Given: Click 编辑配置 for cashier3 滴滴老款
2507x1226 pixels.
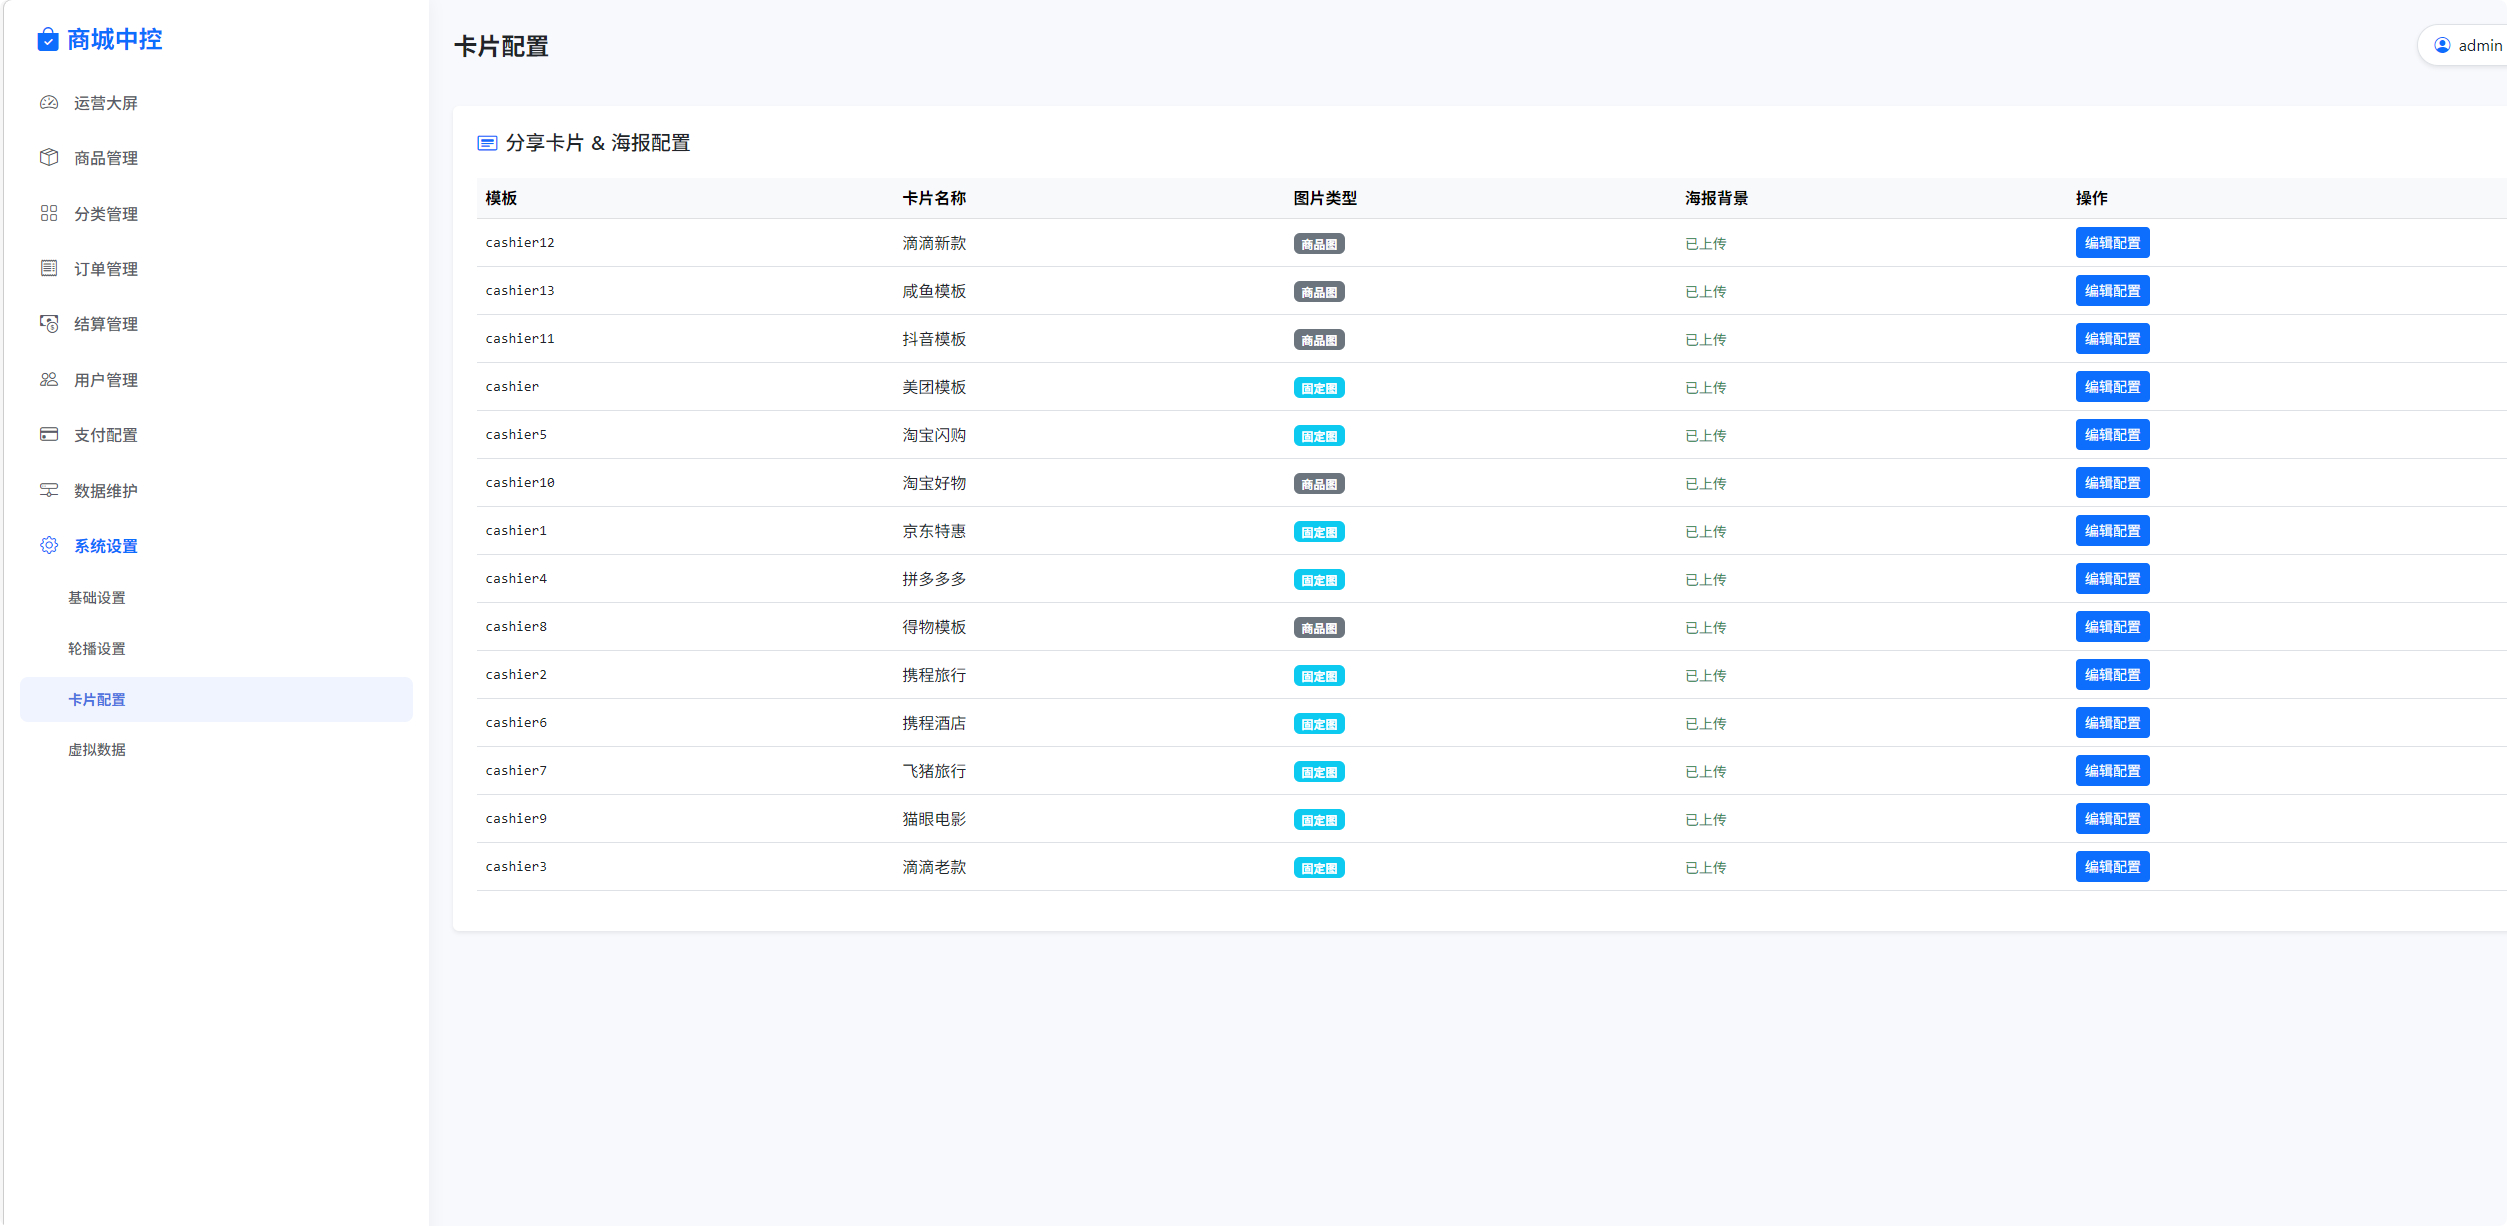Looking at the screenshot, I should 2111,867.
